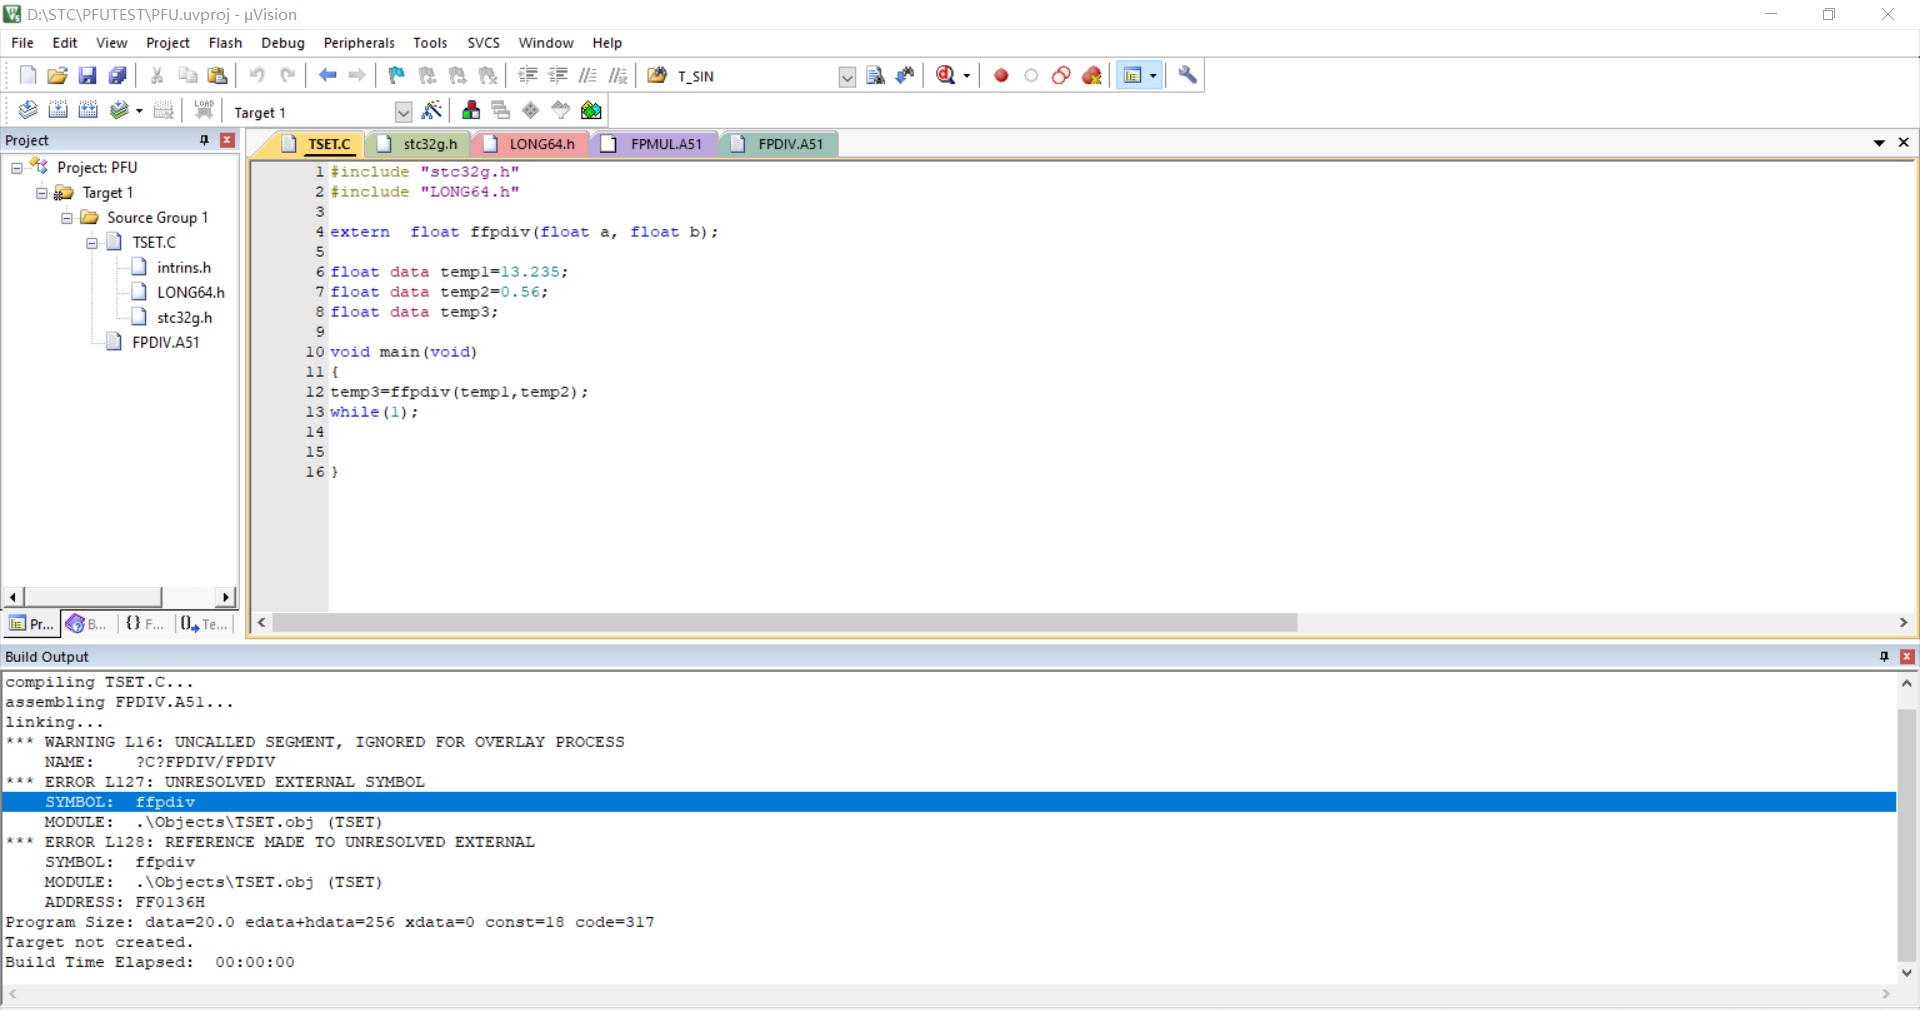Click the Comment selection icon
The image size is (1920, 1010).
point(588,75)
